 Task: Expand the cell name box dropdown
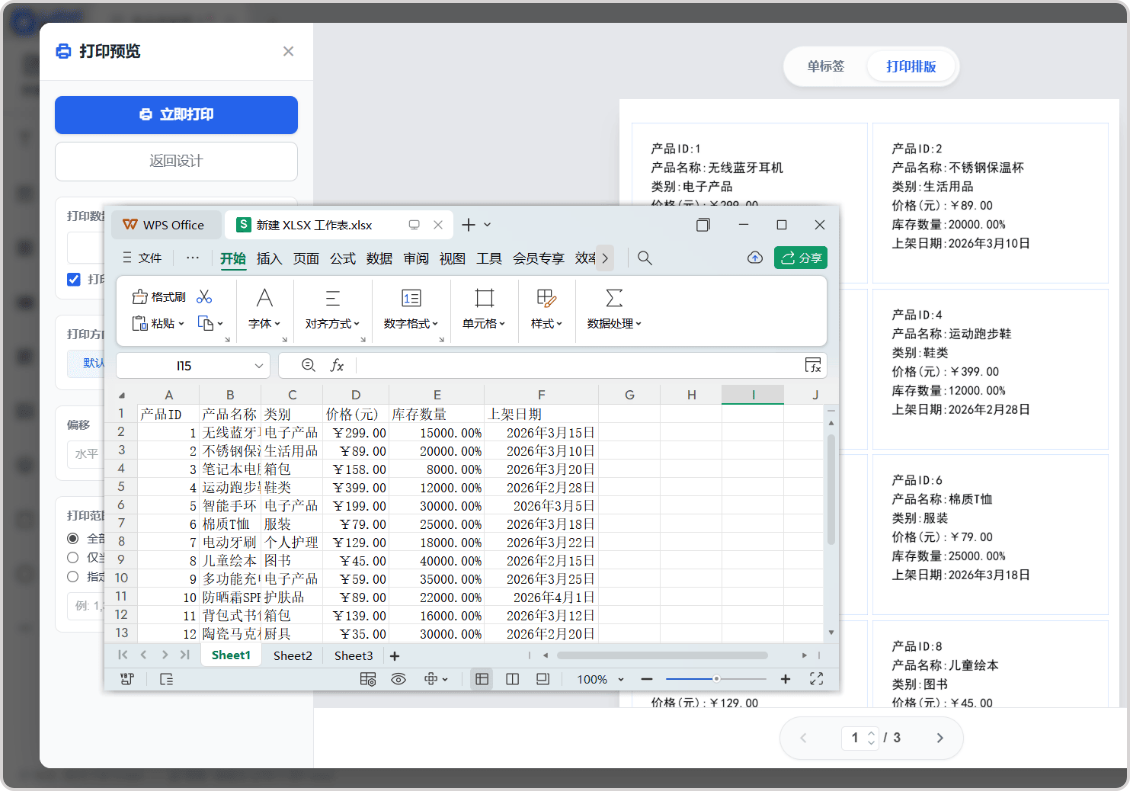pyautogui.click(x=259, y=366)
